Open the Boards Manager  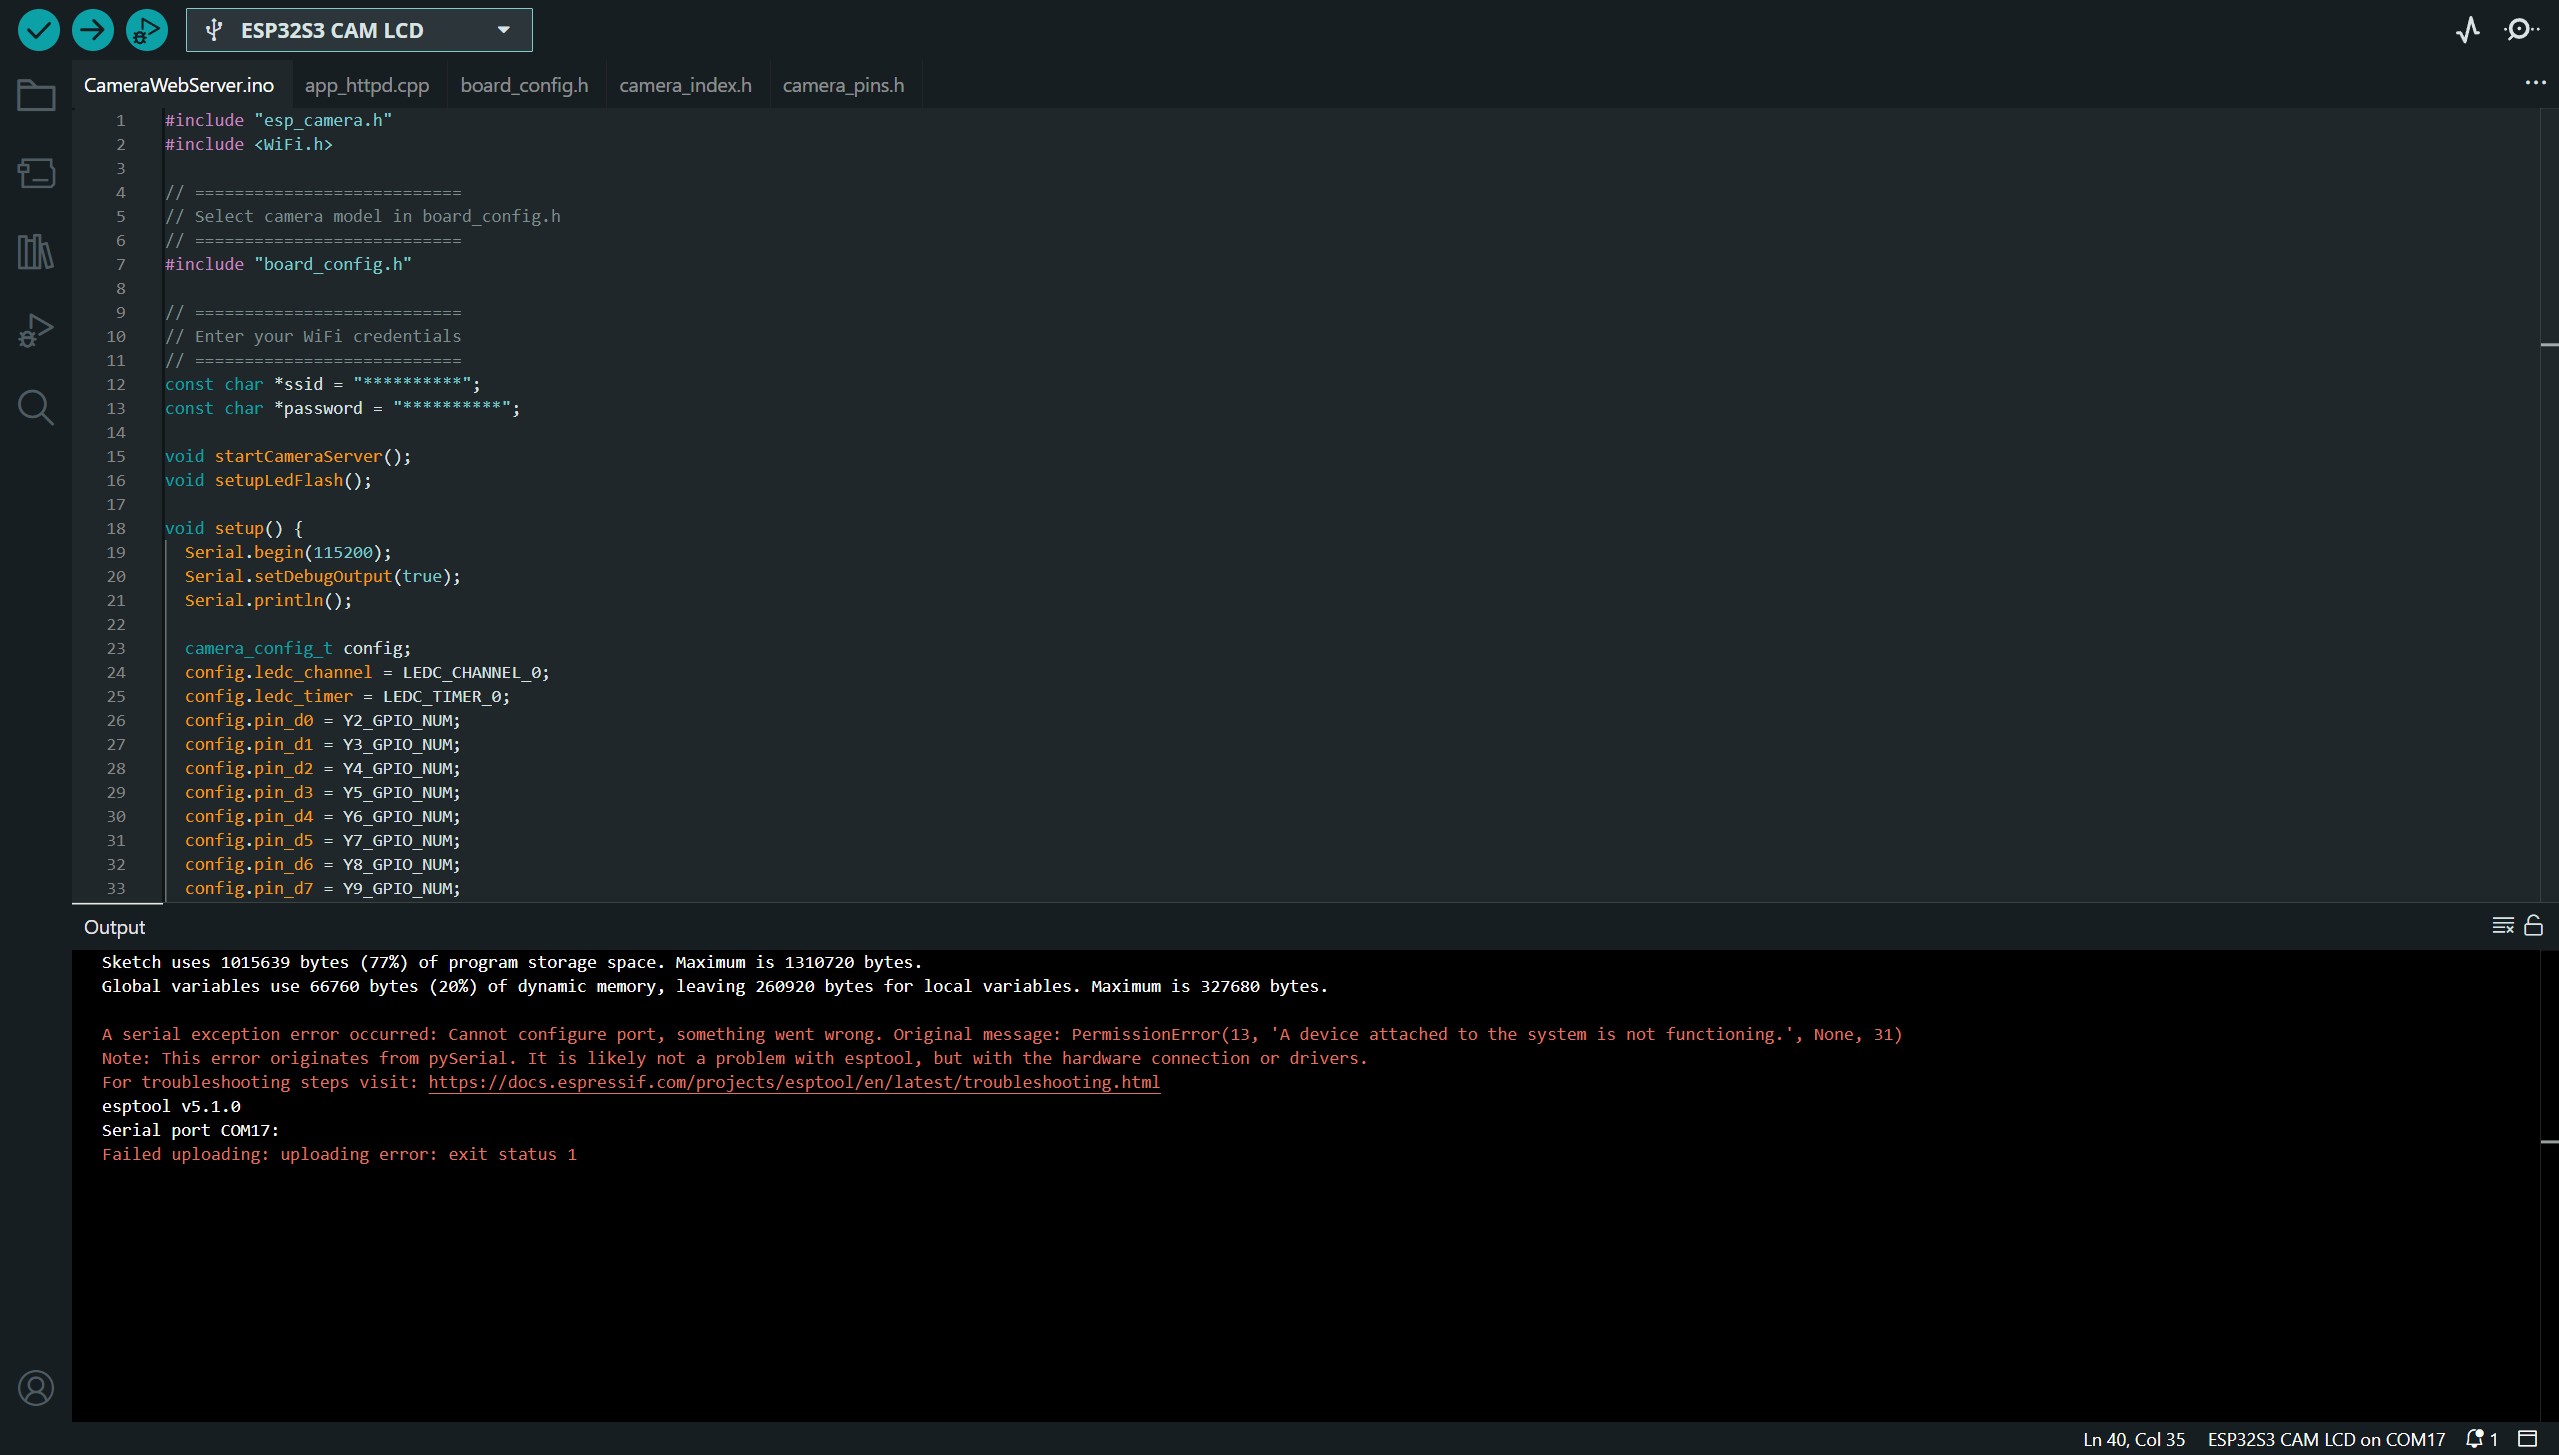tap(35, 172)
